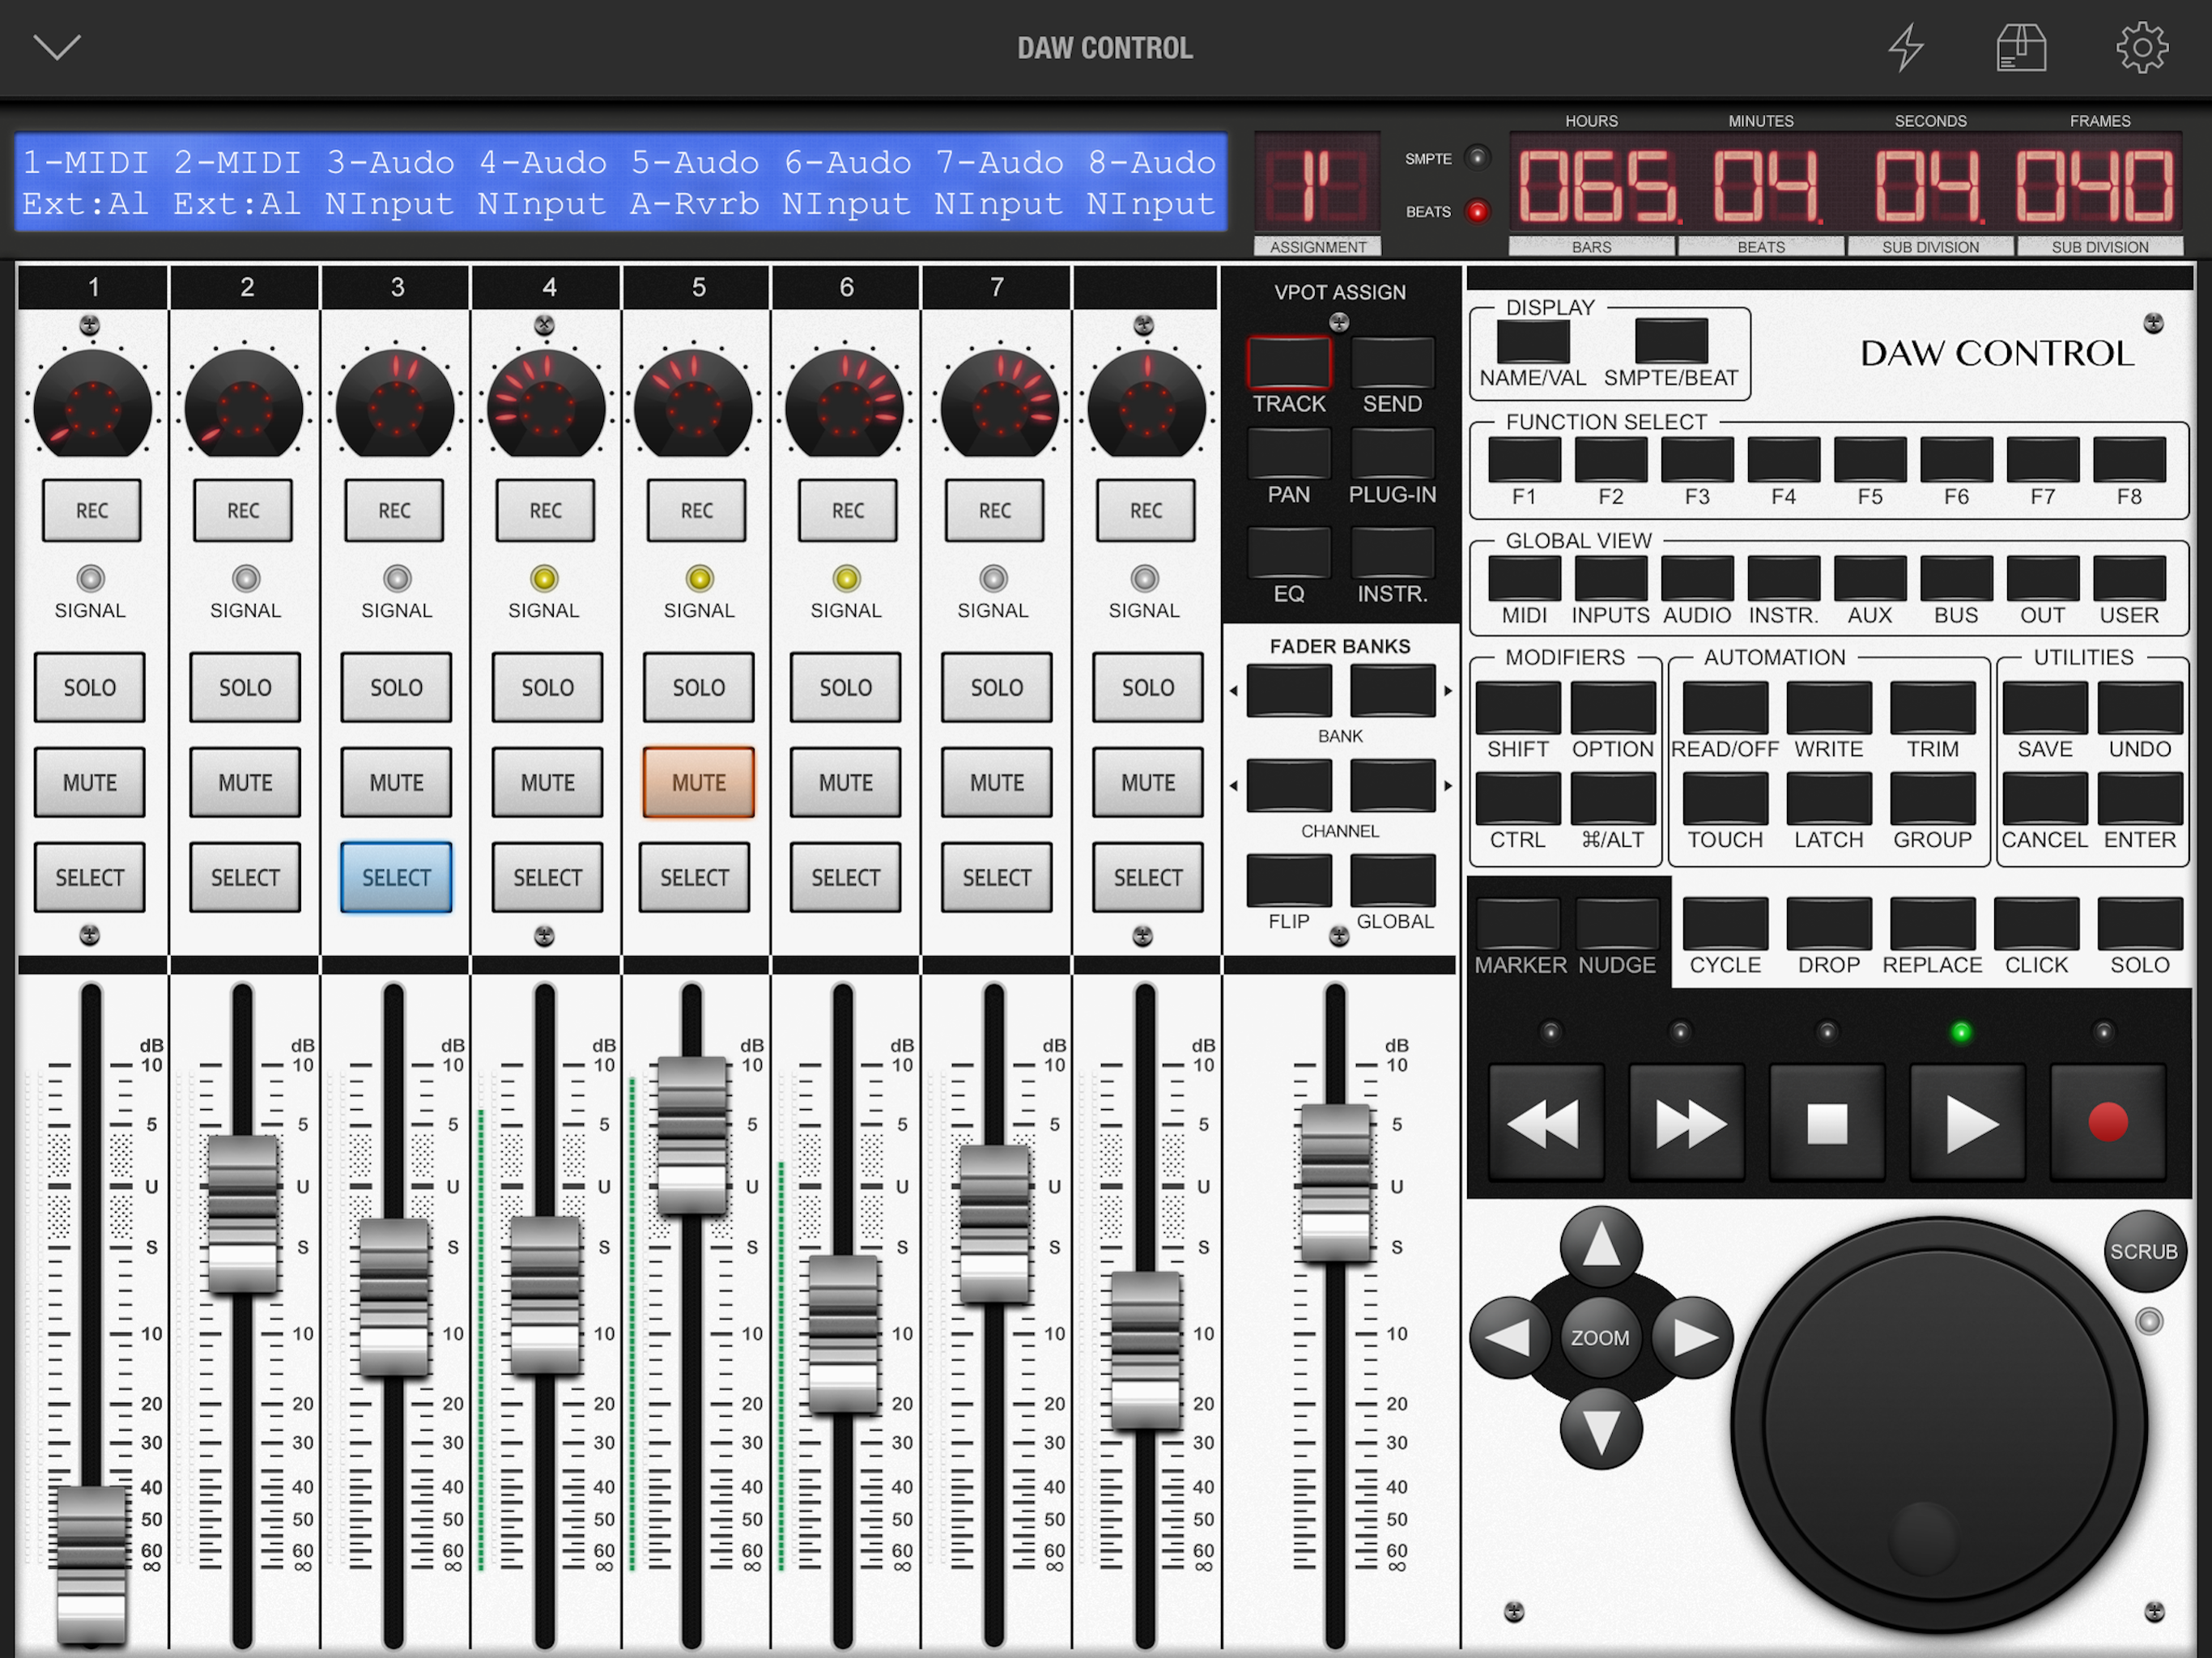Unmute channel 5 with MUTE button

698,782
